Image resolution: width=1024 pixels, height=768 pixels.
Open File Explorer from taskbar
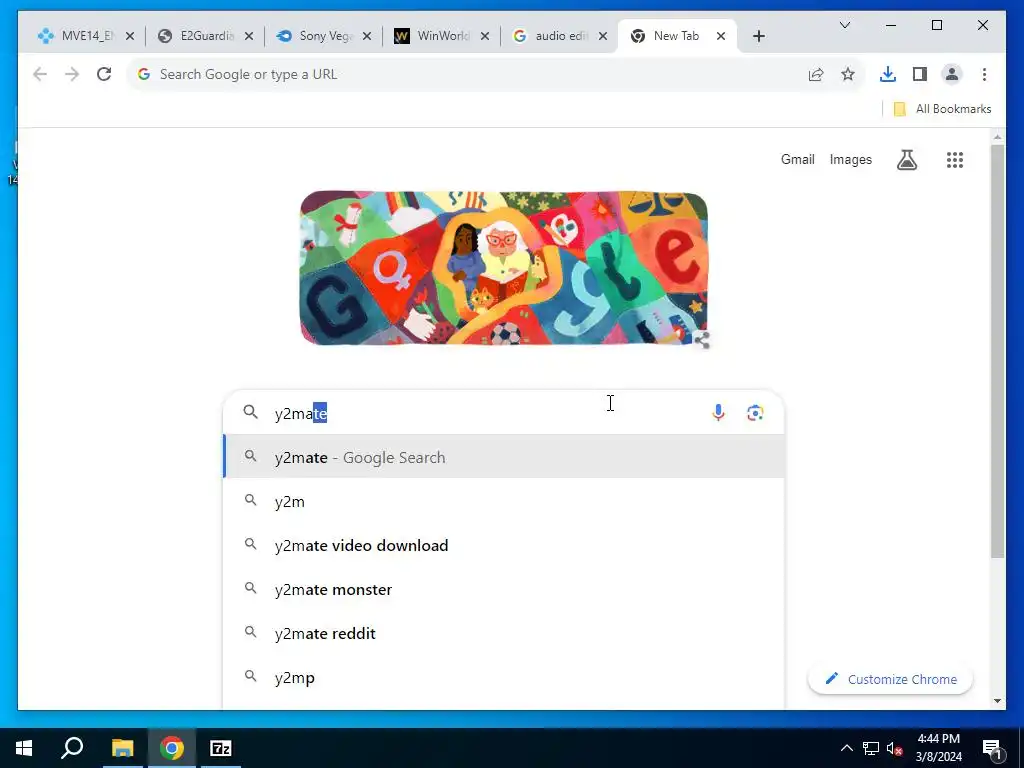[122, 748]
